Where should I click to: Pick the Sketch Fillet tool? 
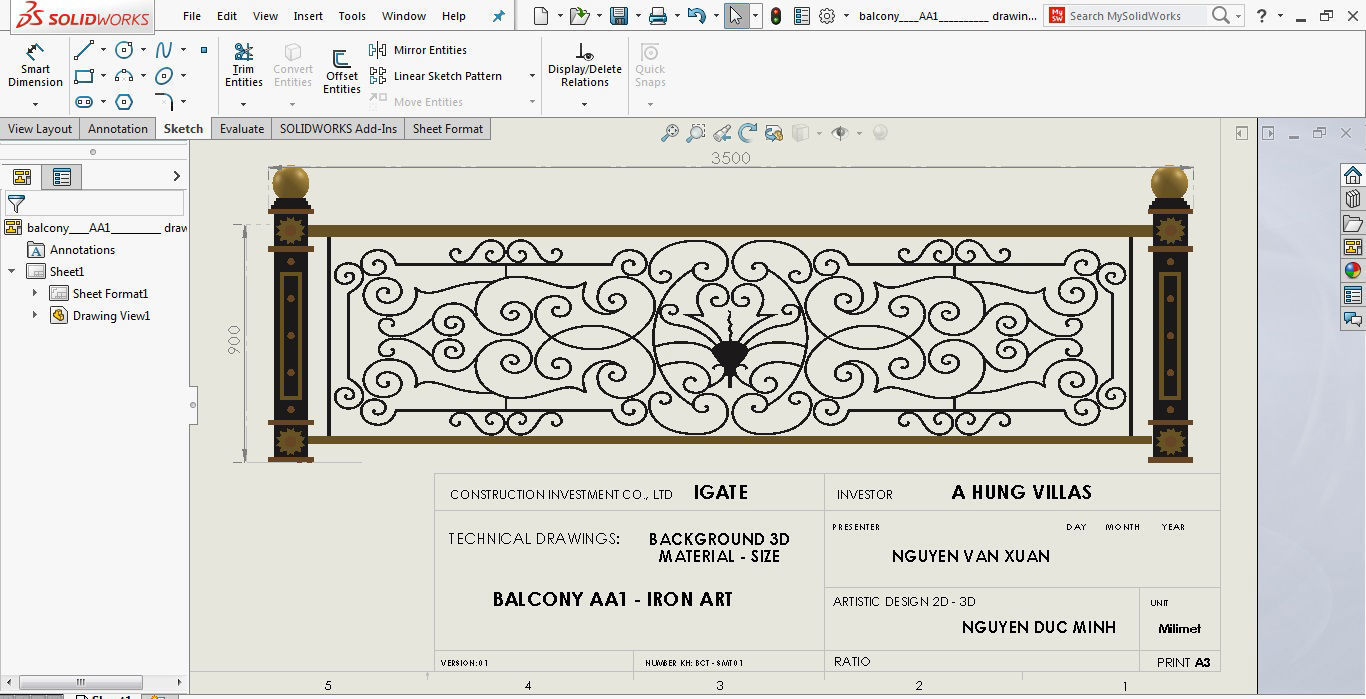point(164,101)
